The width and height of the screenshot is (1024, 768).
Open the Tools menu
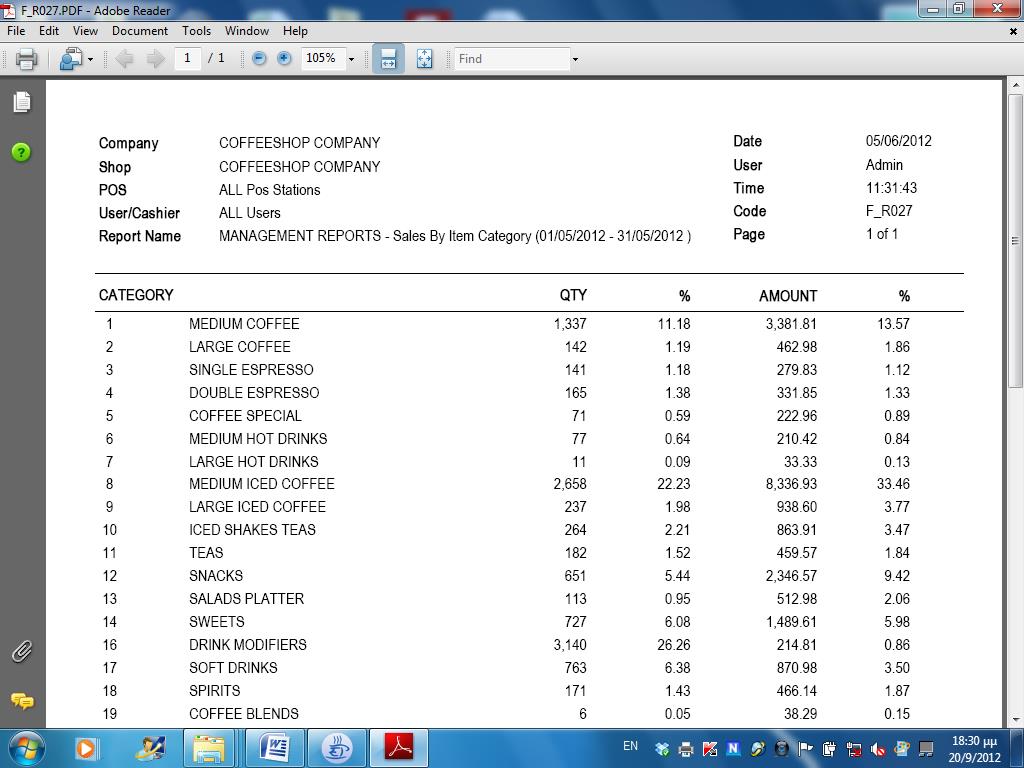click(197, 31)
